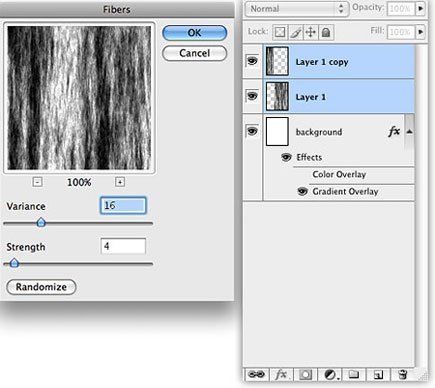Image resolution: width=435 pixels, height=388 pixels.
Task: Zoom in the Fibers preview
Action: tap(120, 182)
